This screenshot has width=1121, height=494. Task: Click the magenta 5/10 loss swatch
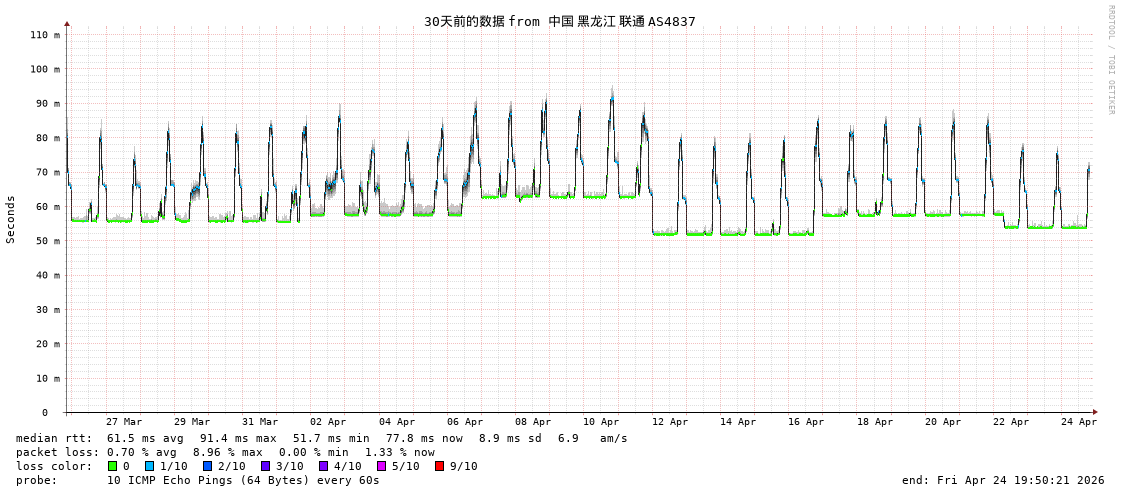(x=381, y=466)
